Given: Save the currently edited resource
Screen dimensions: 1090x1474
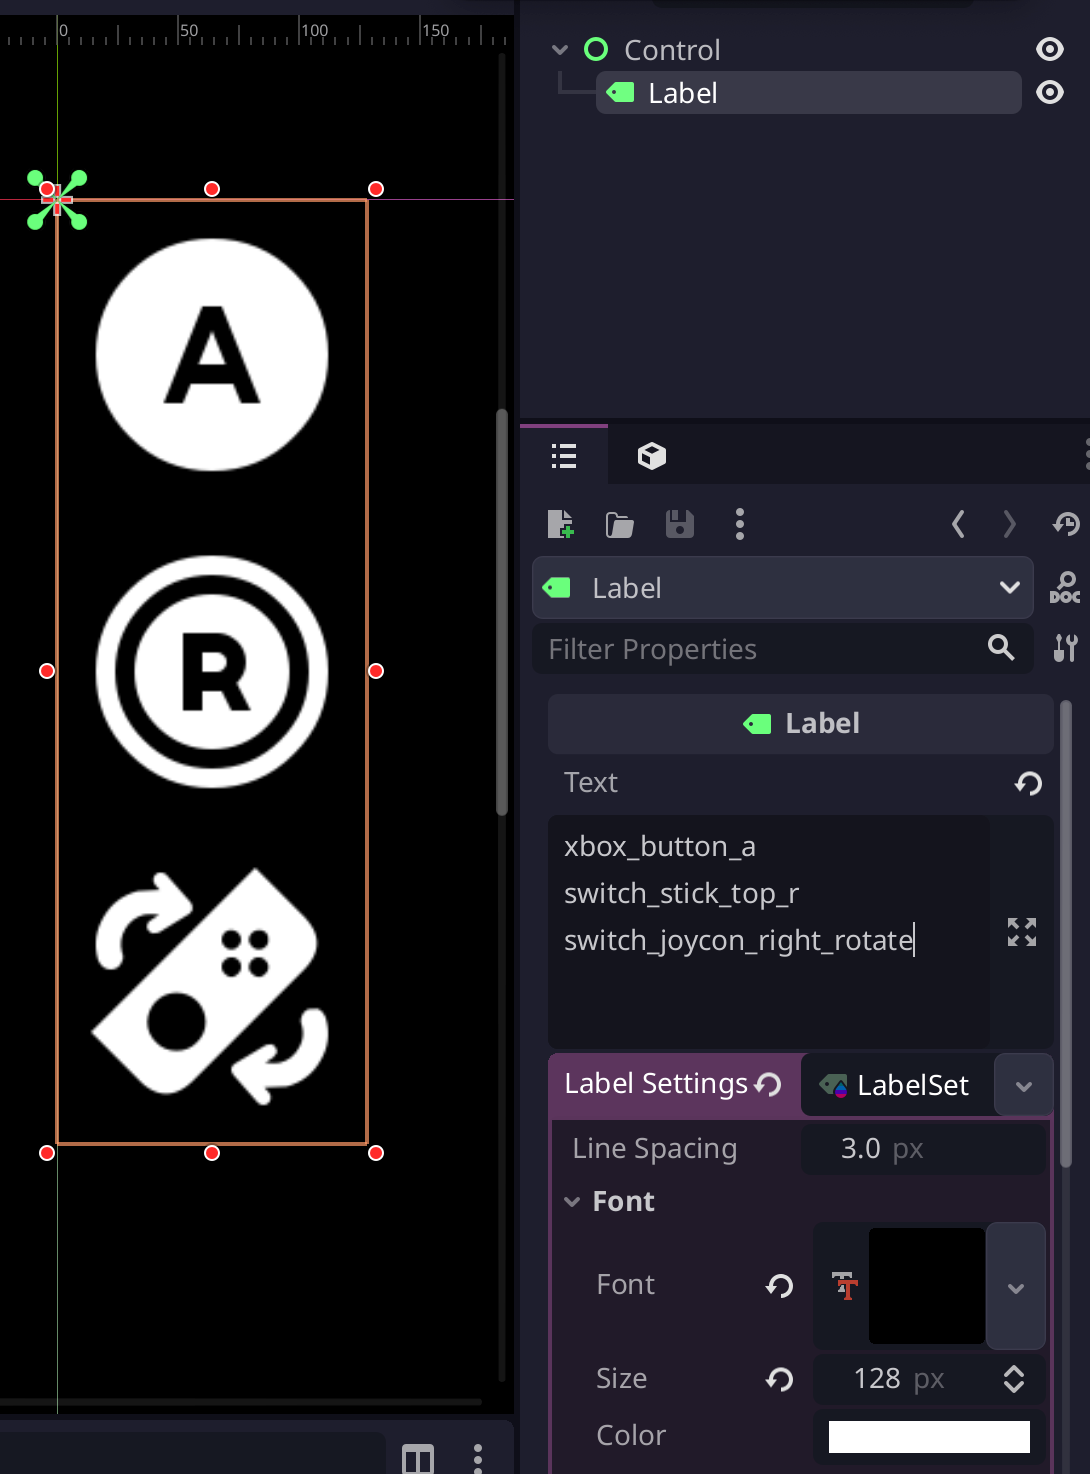Looking at the screenshot, I should coord(680,524).
